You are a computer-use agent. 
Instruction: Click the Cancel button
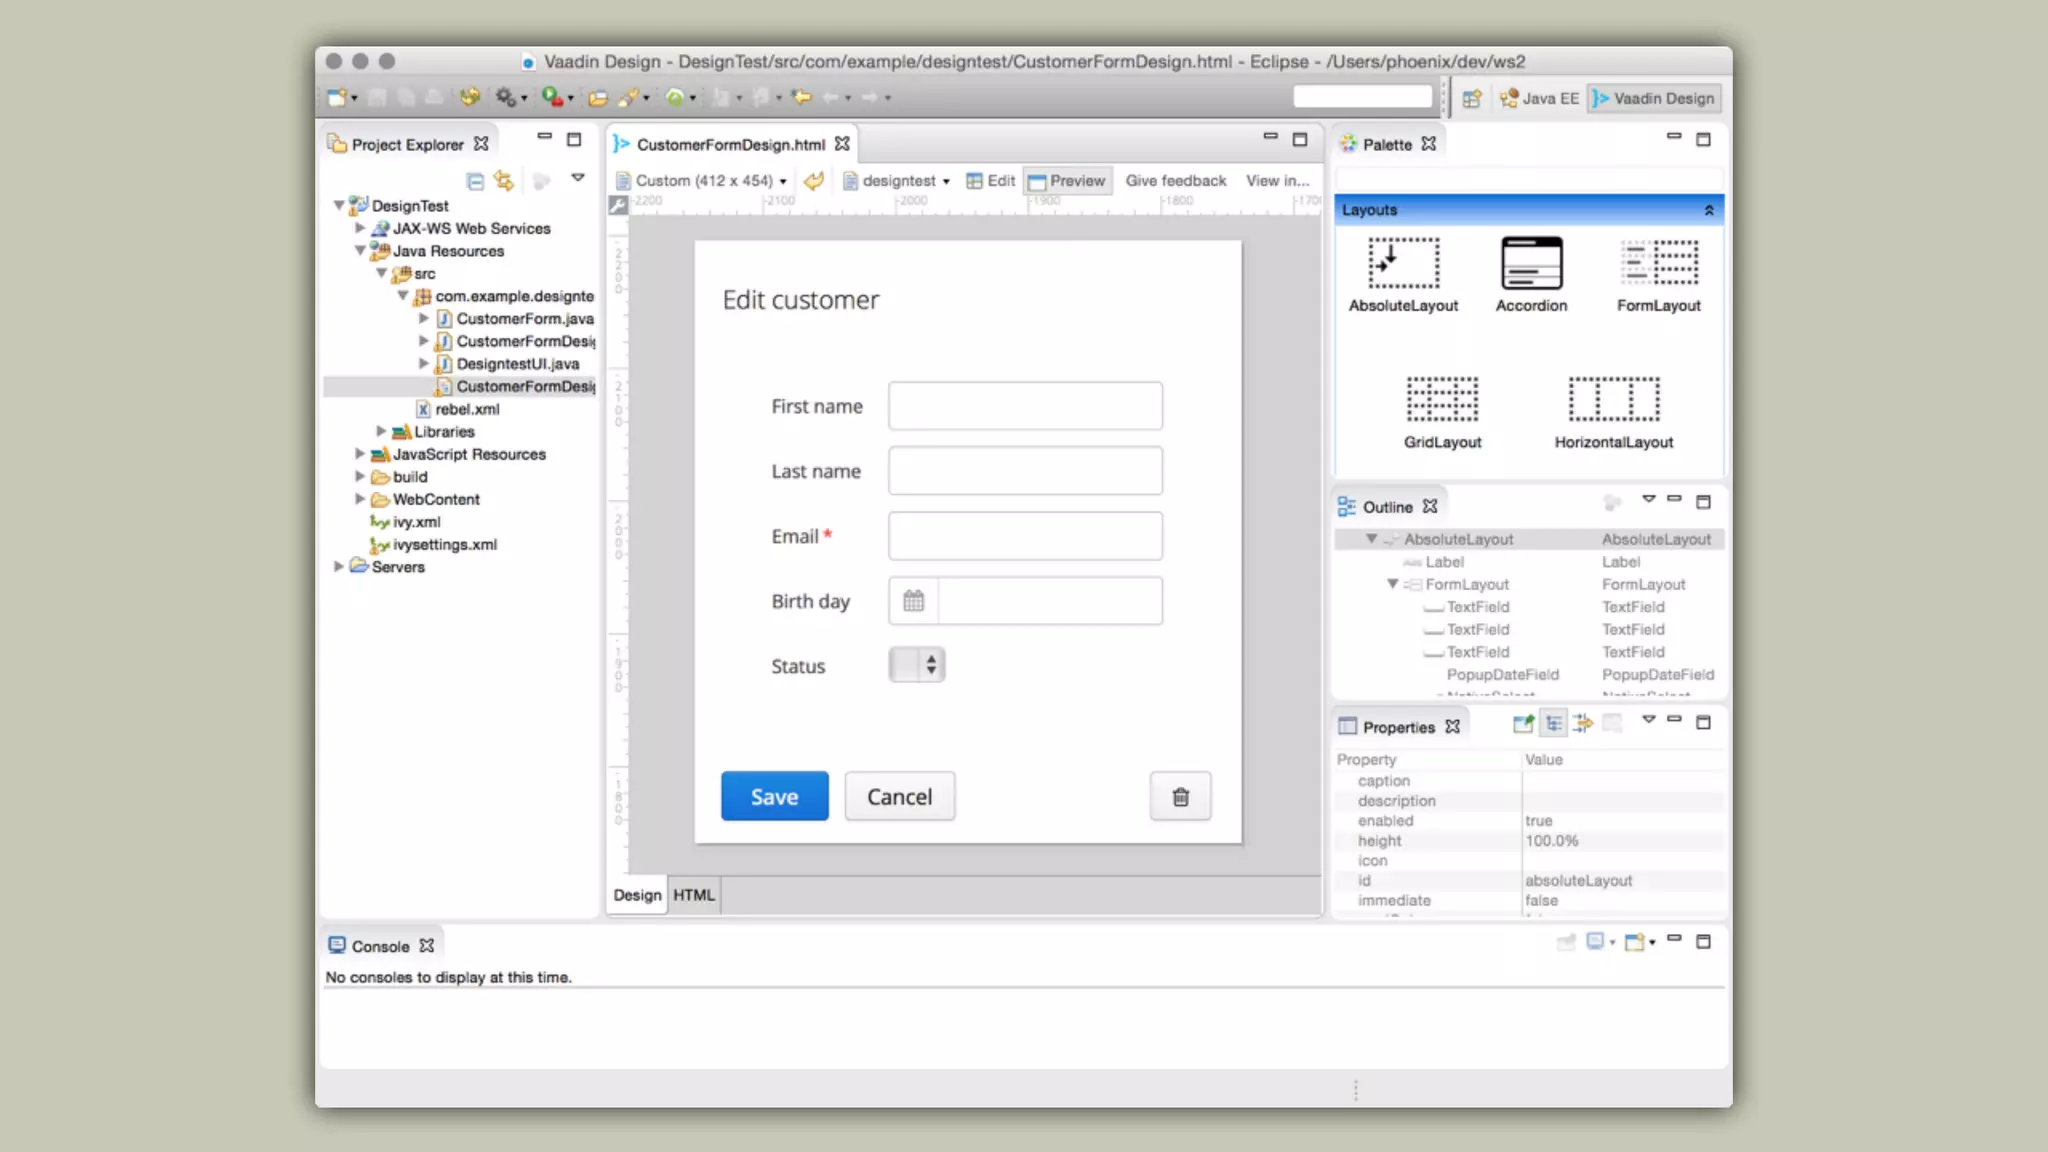(x=899, y=796)
